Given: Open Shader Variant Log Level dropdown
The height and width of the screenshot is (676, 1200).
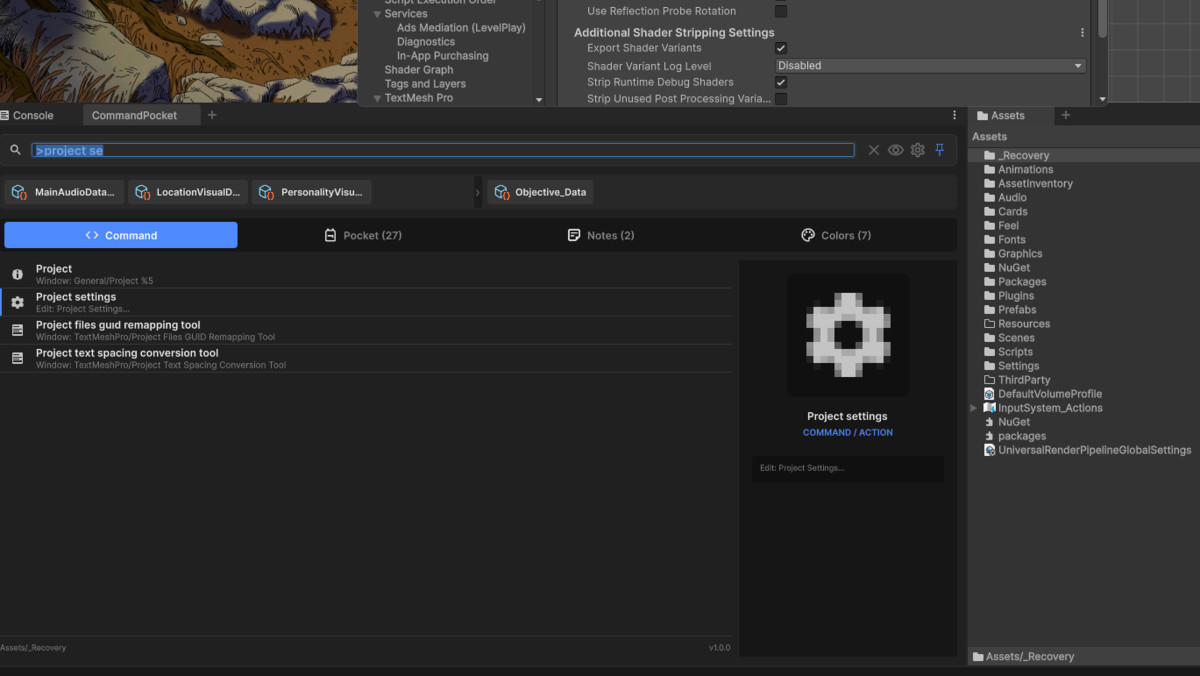Looking at the screenshot, I should [930, 66].
